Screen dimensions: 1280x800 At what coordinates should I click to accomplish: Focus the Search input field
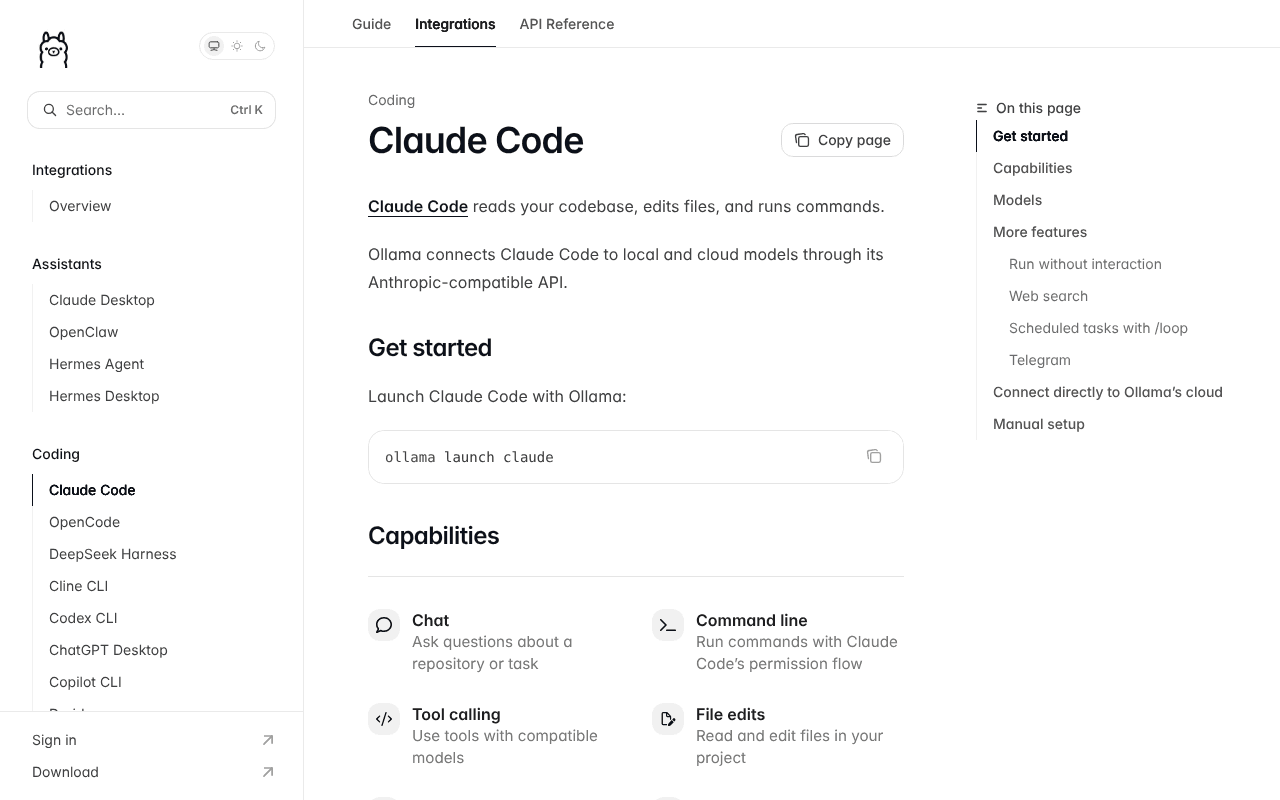coord(151,110)
